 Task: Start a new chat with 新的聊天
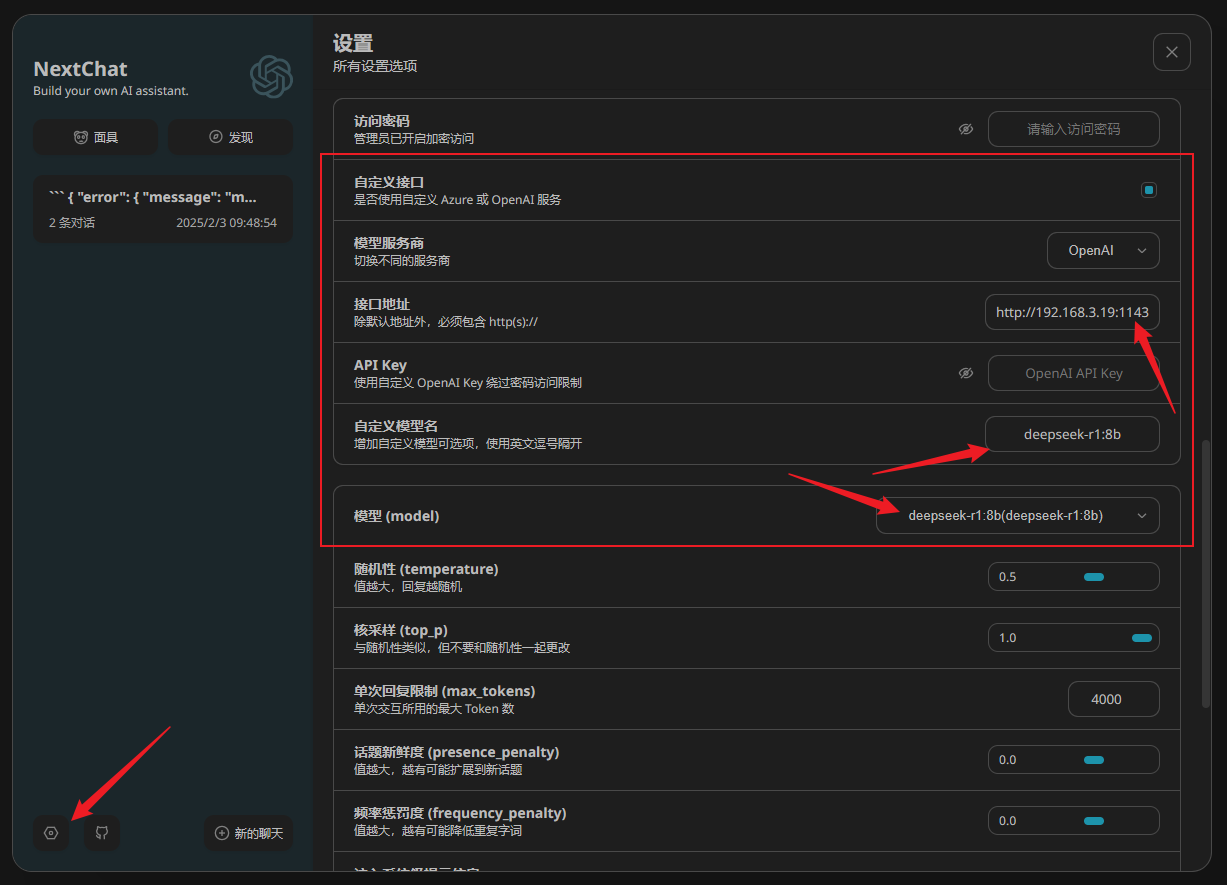[248, 832]
